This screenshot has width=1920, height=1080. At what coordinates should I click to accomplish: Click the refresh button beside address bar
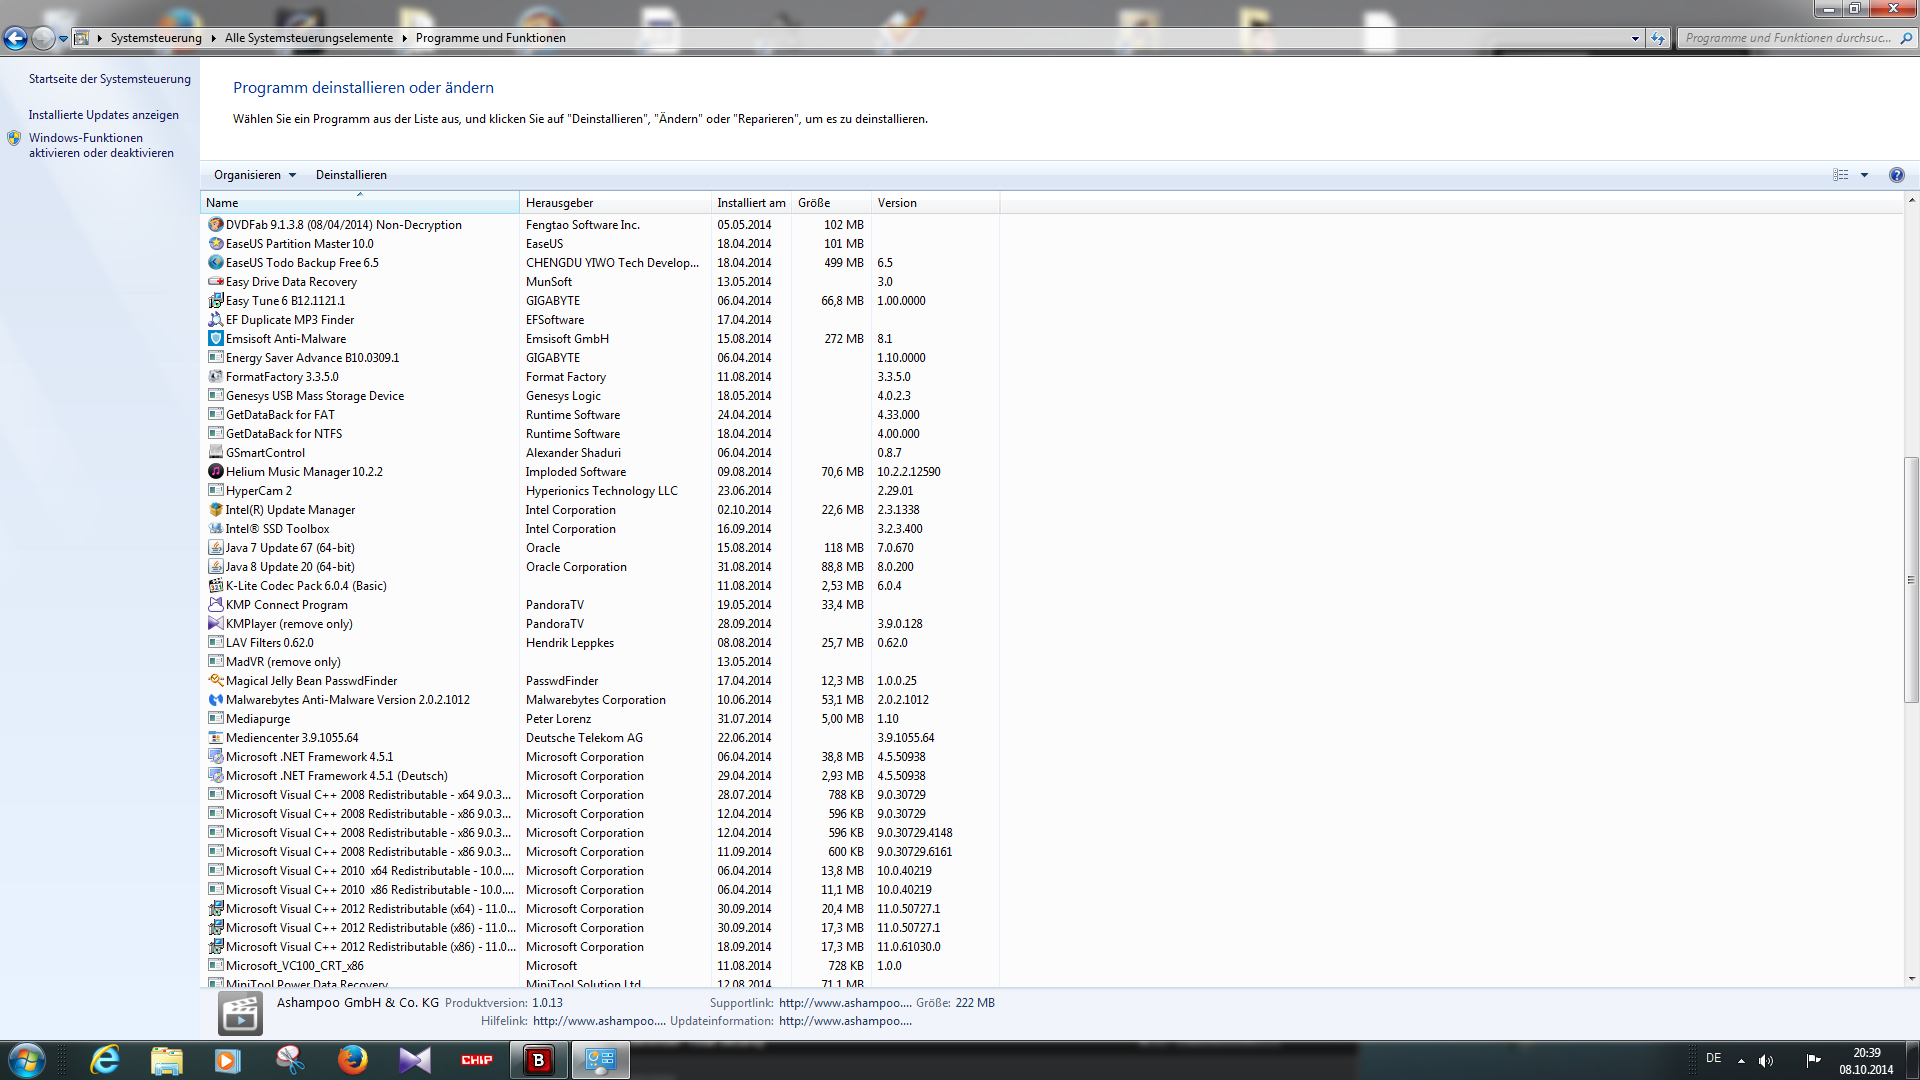1658,38
